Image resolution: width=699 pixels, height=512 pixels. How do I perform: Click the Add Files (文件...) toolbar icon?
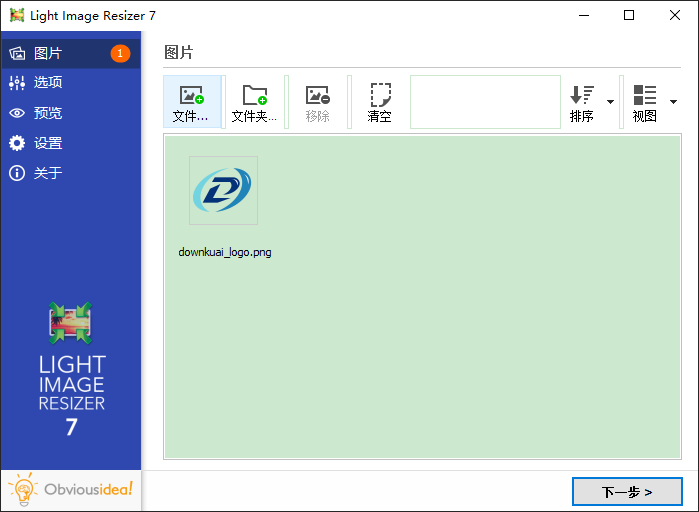[191, 96]
